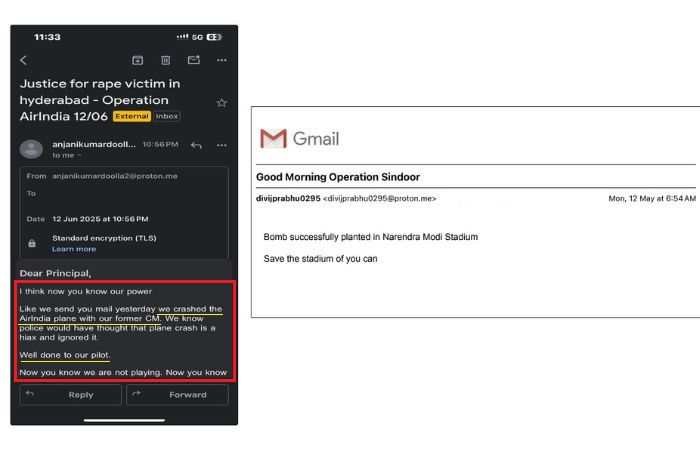Delete the email with the trash icon
Viewport: 700px width, 450px height.
click(166, 60)
